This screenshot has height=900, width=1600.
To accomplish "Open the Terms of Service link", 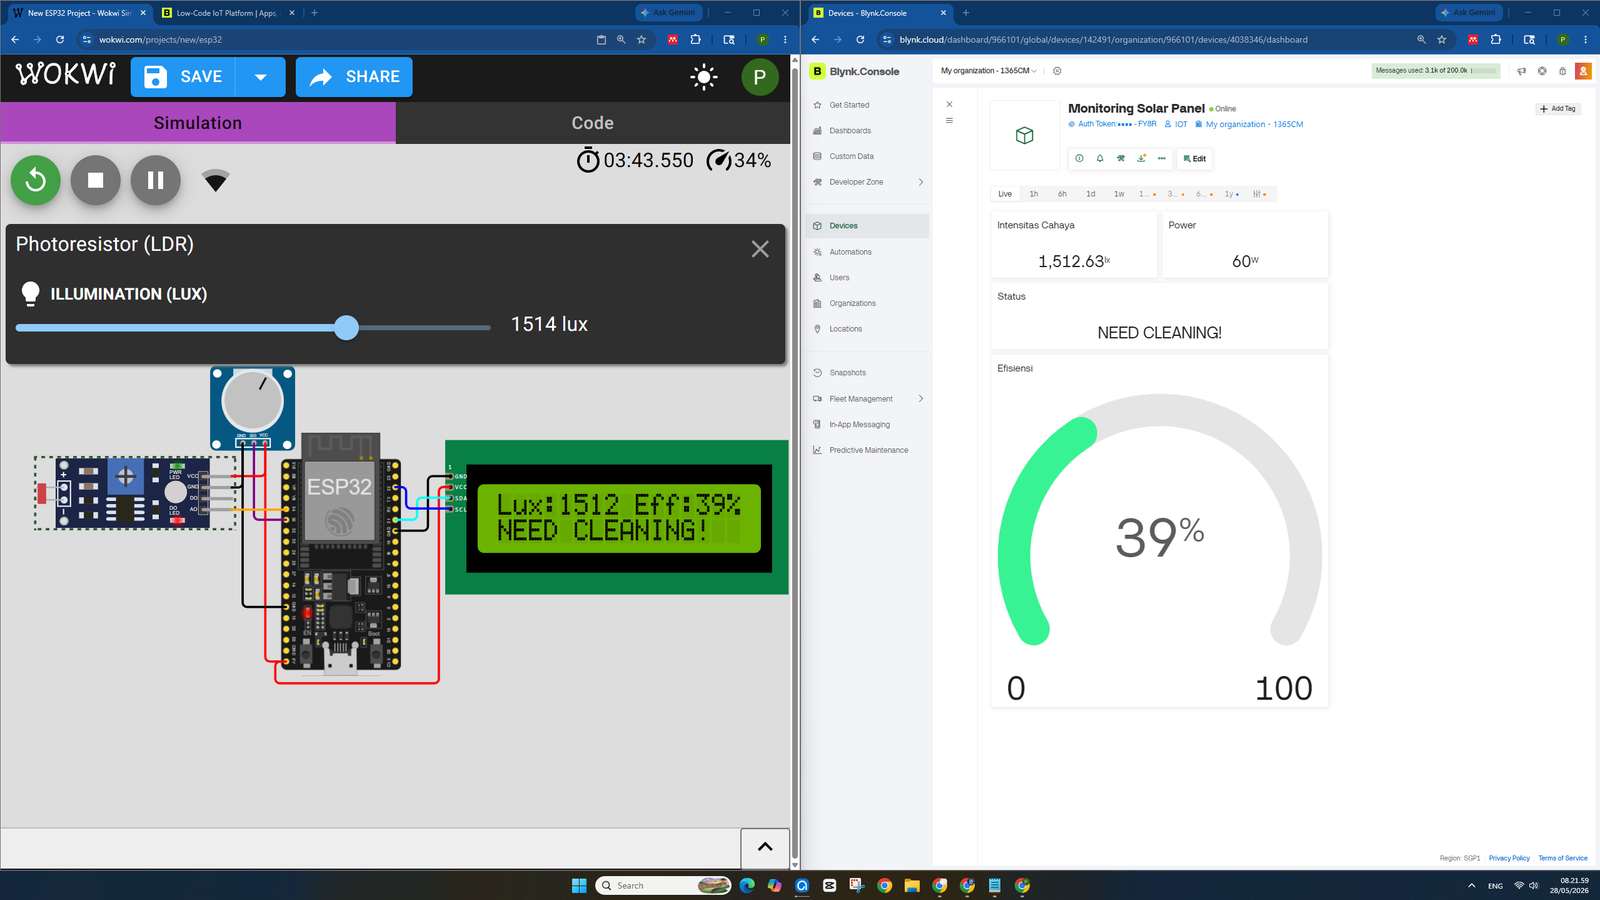I will point(1563,858).
